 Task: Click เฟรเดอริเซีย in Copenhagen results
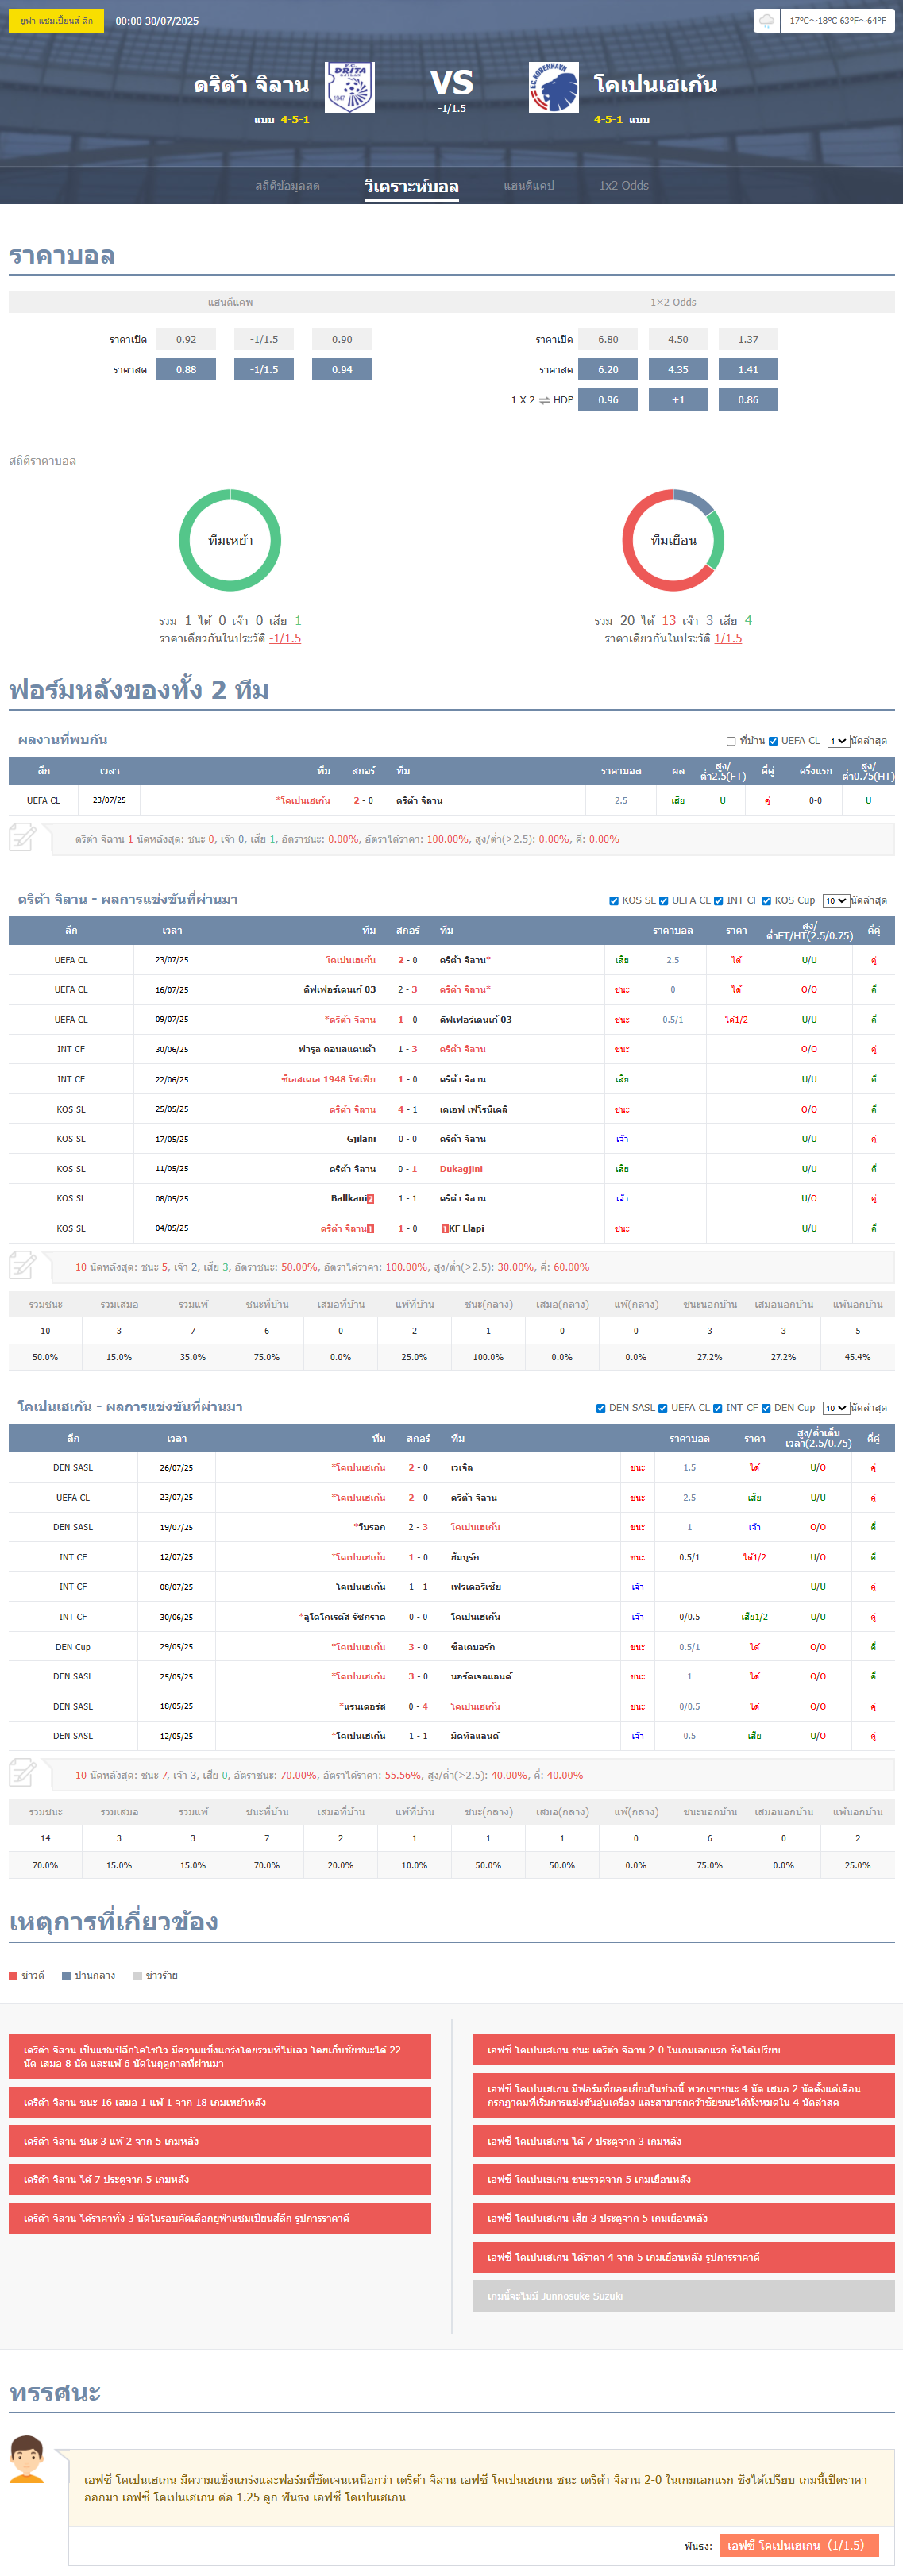point(476,1587)
